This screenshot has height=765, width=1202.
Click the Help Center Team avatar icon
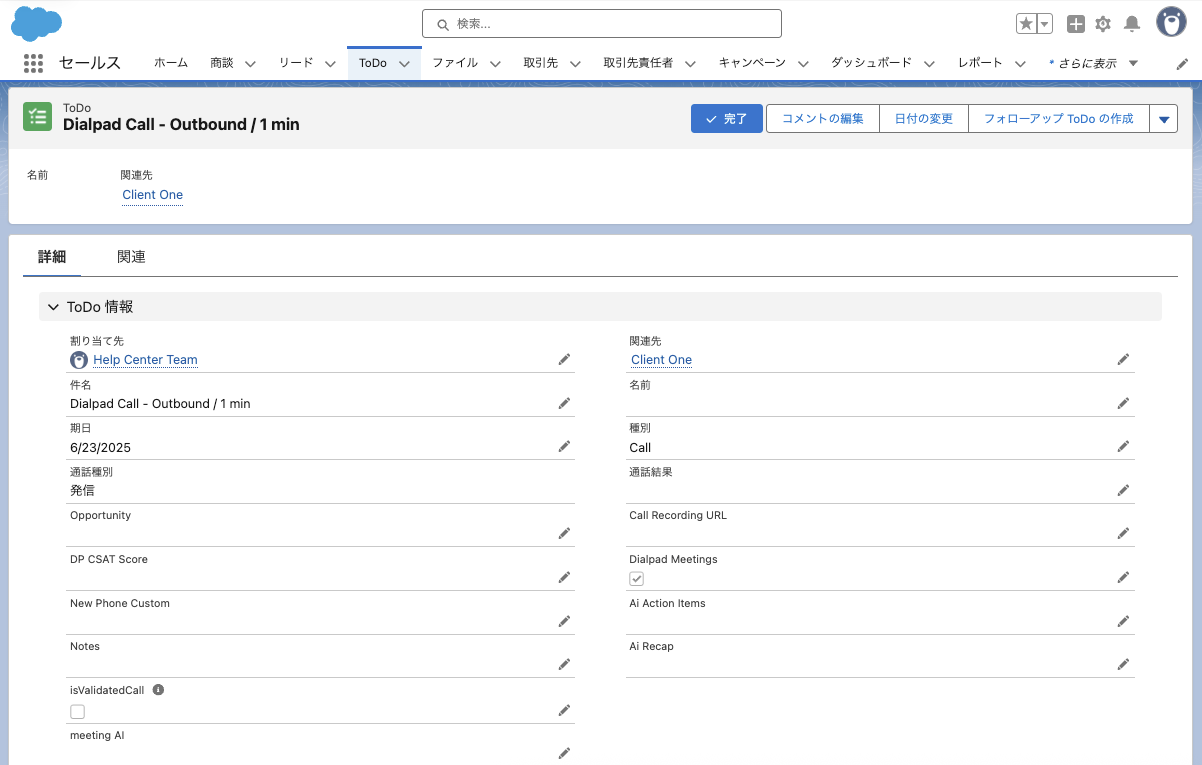pos(79,360)
